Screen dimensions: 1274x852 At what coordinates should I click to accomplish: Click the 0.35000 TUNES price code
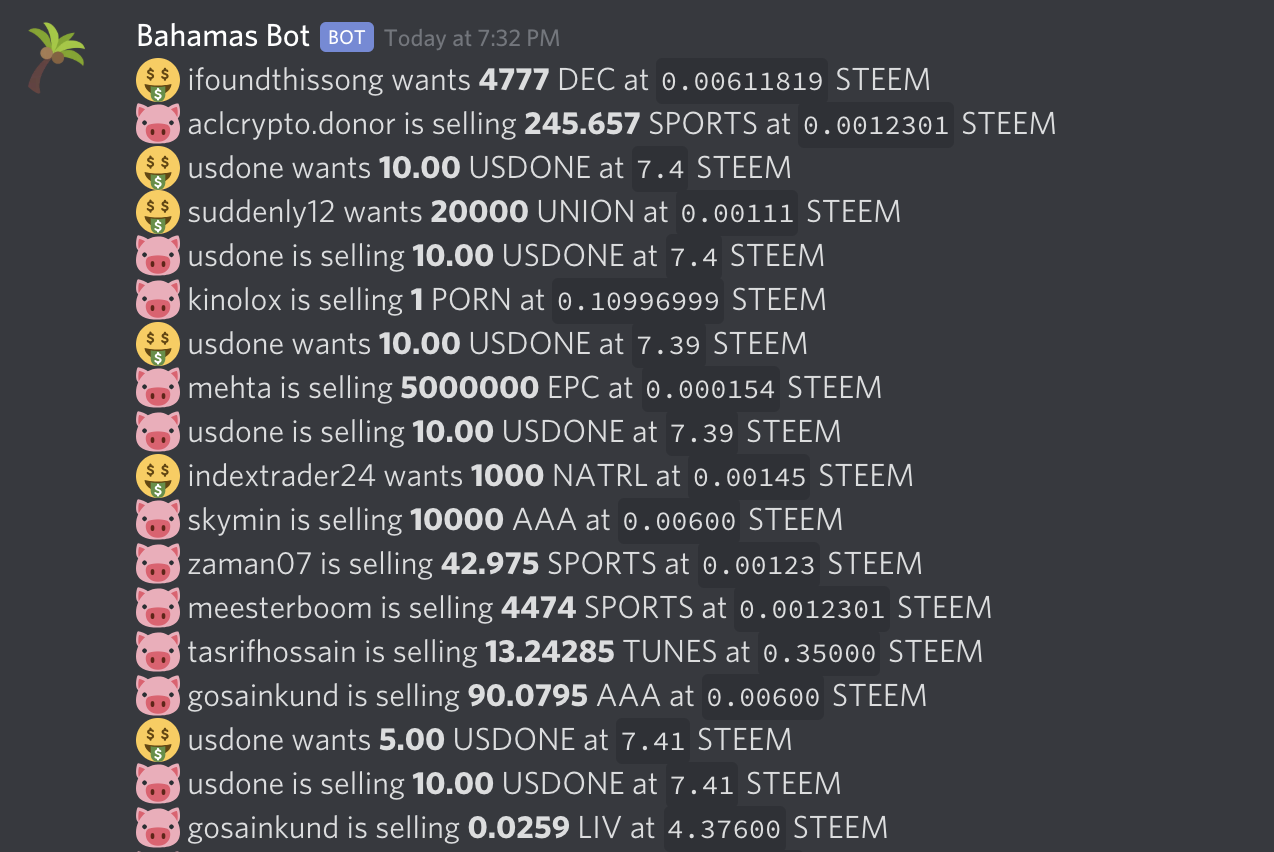pyautogui.click(x=819, y=653)
